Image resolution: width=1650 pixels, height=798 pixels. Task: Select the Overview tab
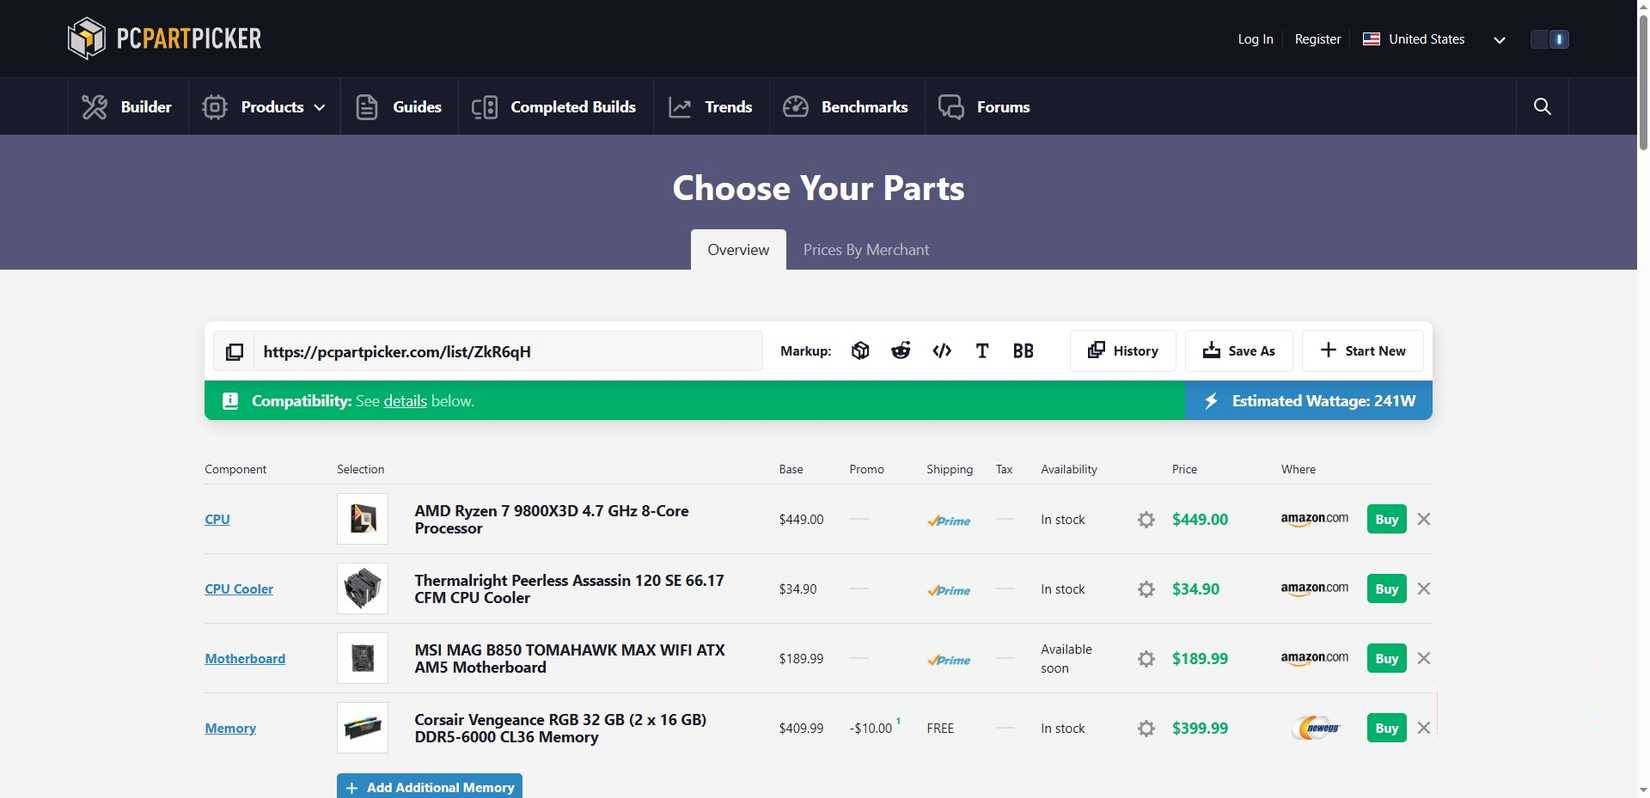click(x=738, y=250)
